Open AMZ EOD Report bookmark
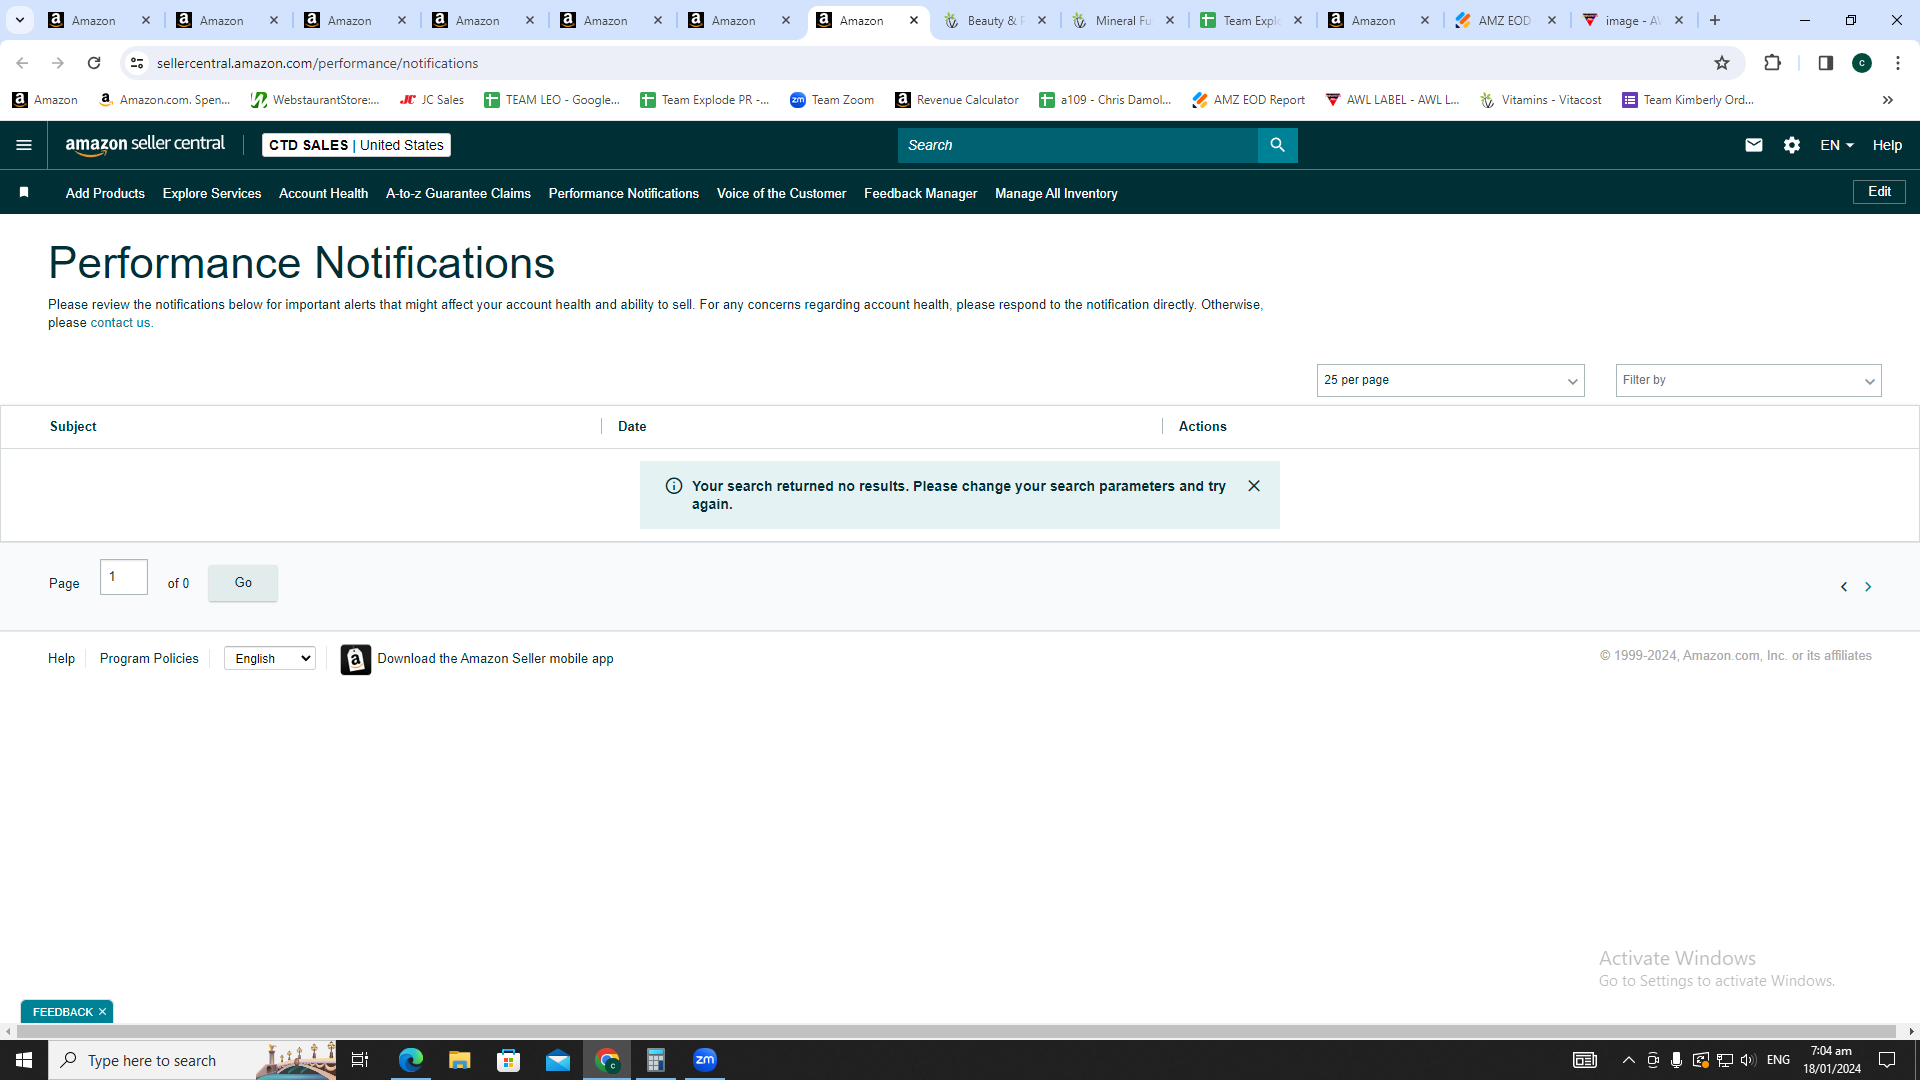The height and width of the screenshot is (1080, 1920). point(1248,100)
